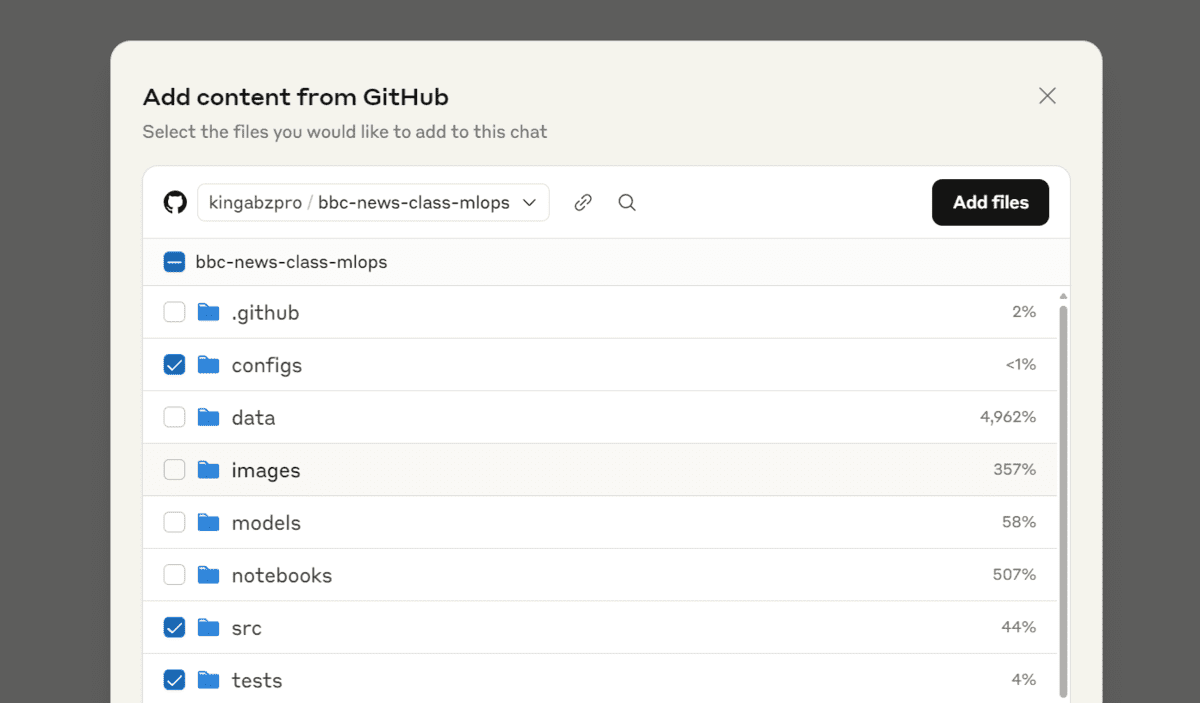Open the kingabzpro repository dropdown
This screenshot has width=1200, height=703.
tap(373, 203)
